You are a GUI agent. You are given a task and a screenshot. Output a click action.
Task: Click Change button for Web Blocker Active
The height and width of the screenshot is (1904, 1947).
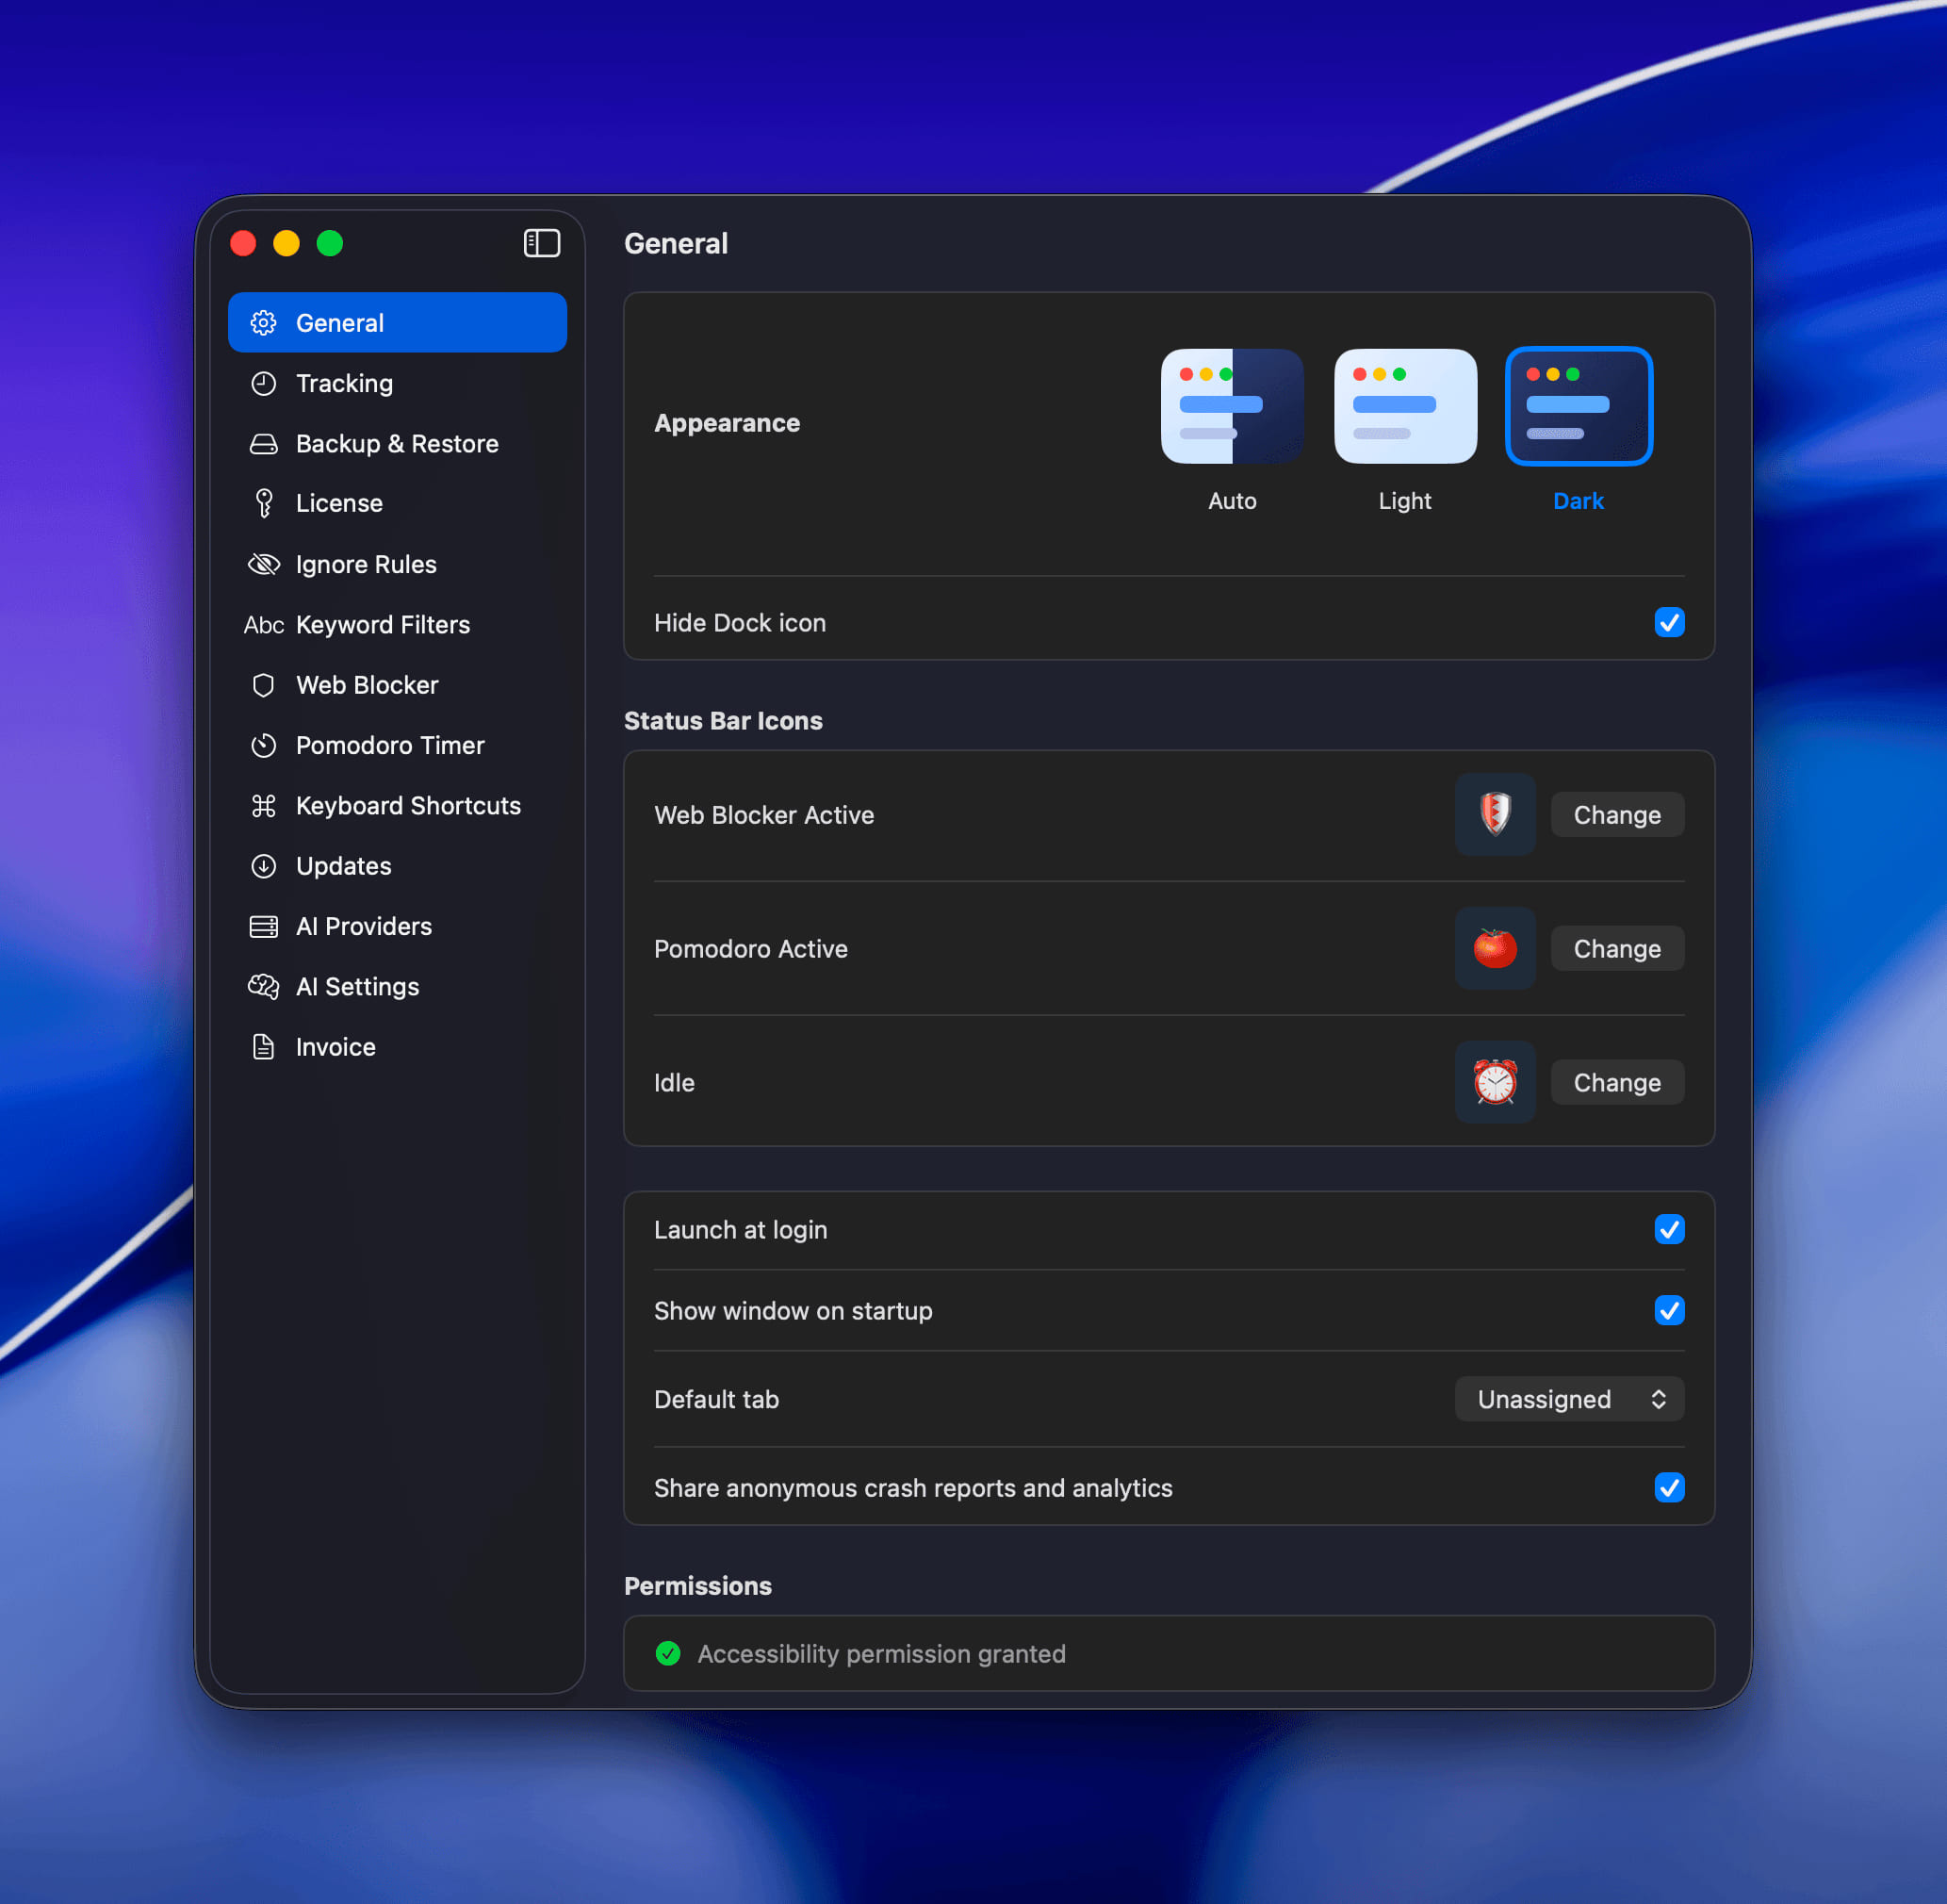click(x=1616, y=814)
